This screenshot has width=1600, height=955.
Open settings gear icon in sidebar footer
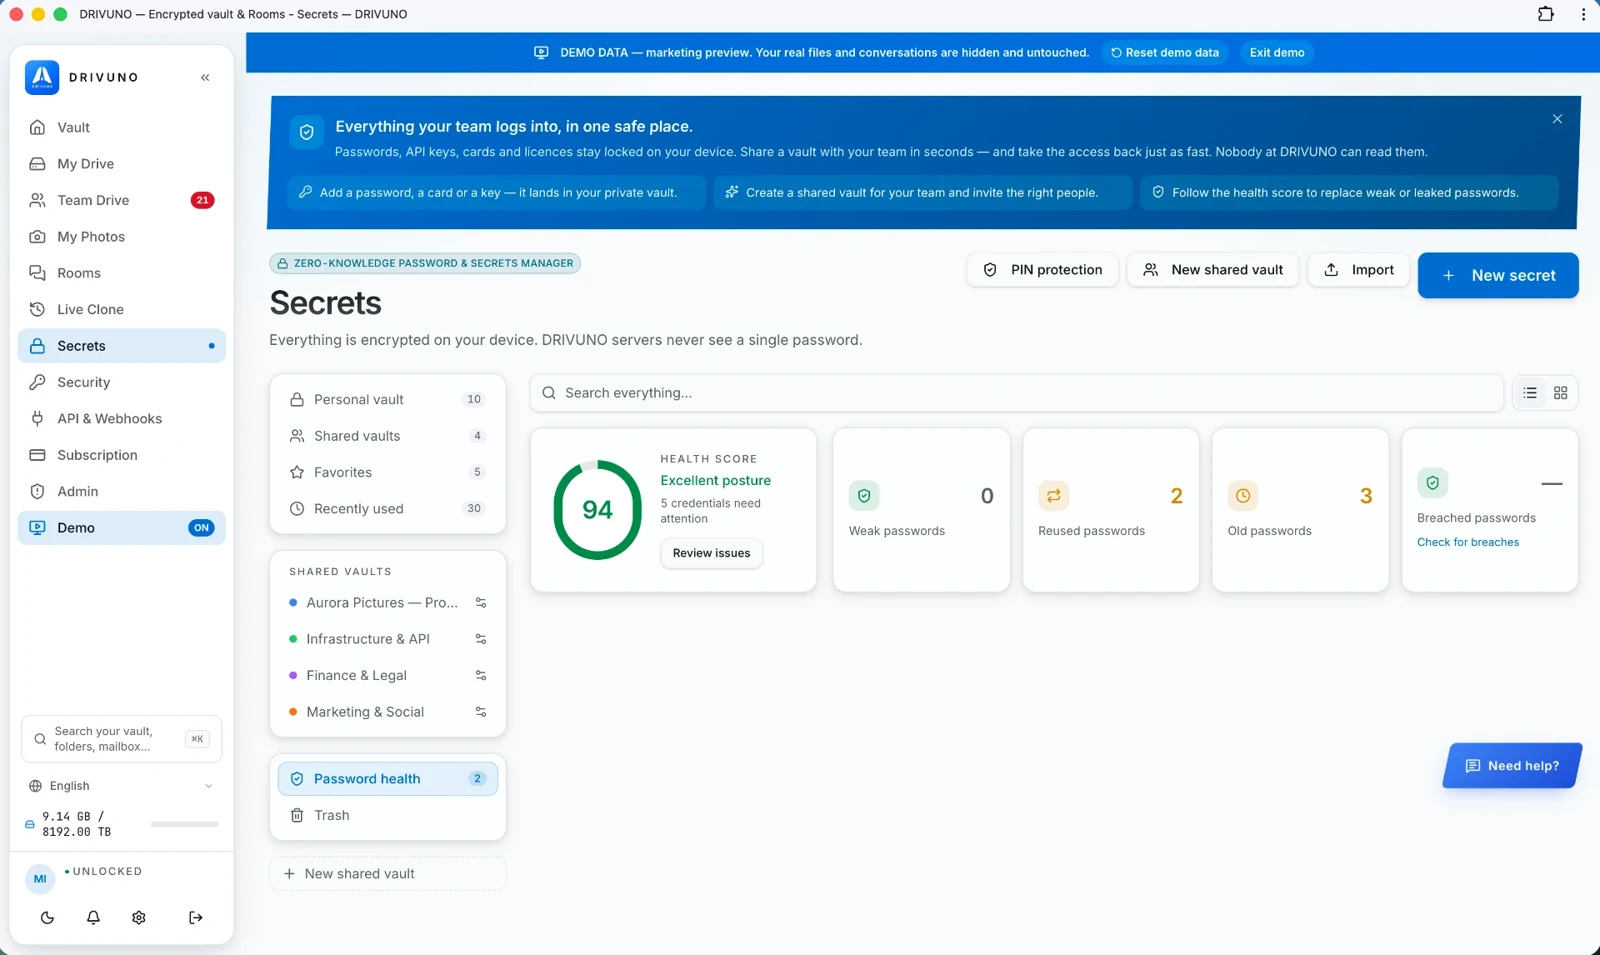click(139, 917)
